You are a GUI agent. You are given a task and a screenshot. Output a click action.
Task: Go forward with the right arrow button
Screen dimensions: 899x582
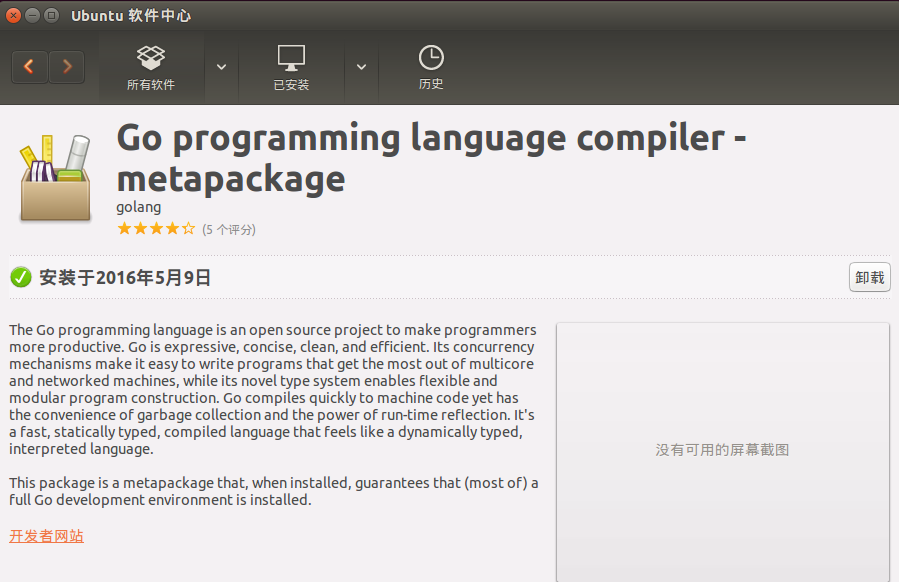(x=67, y=67)
